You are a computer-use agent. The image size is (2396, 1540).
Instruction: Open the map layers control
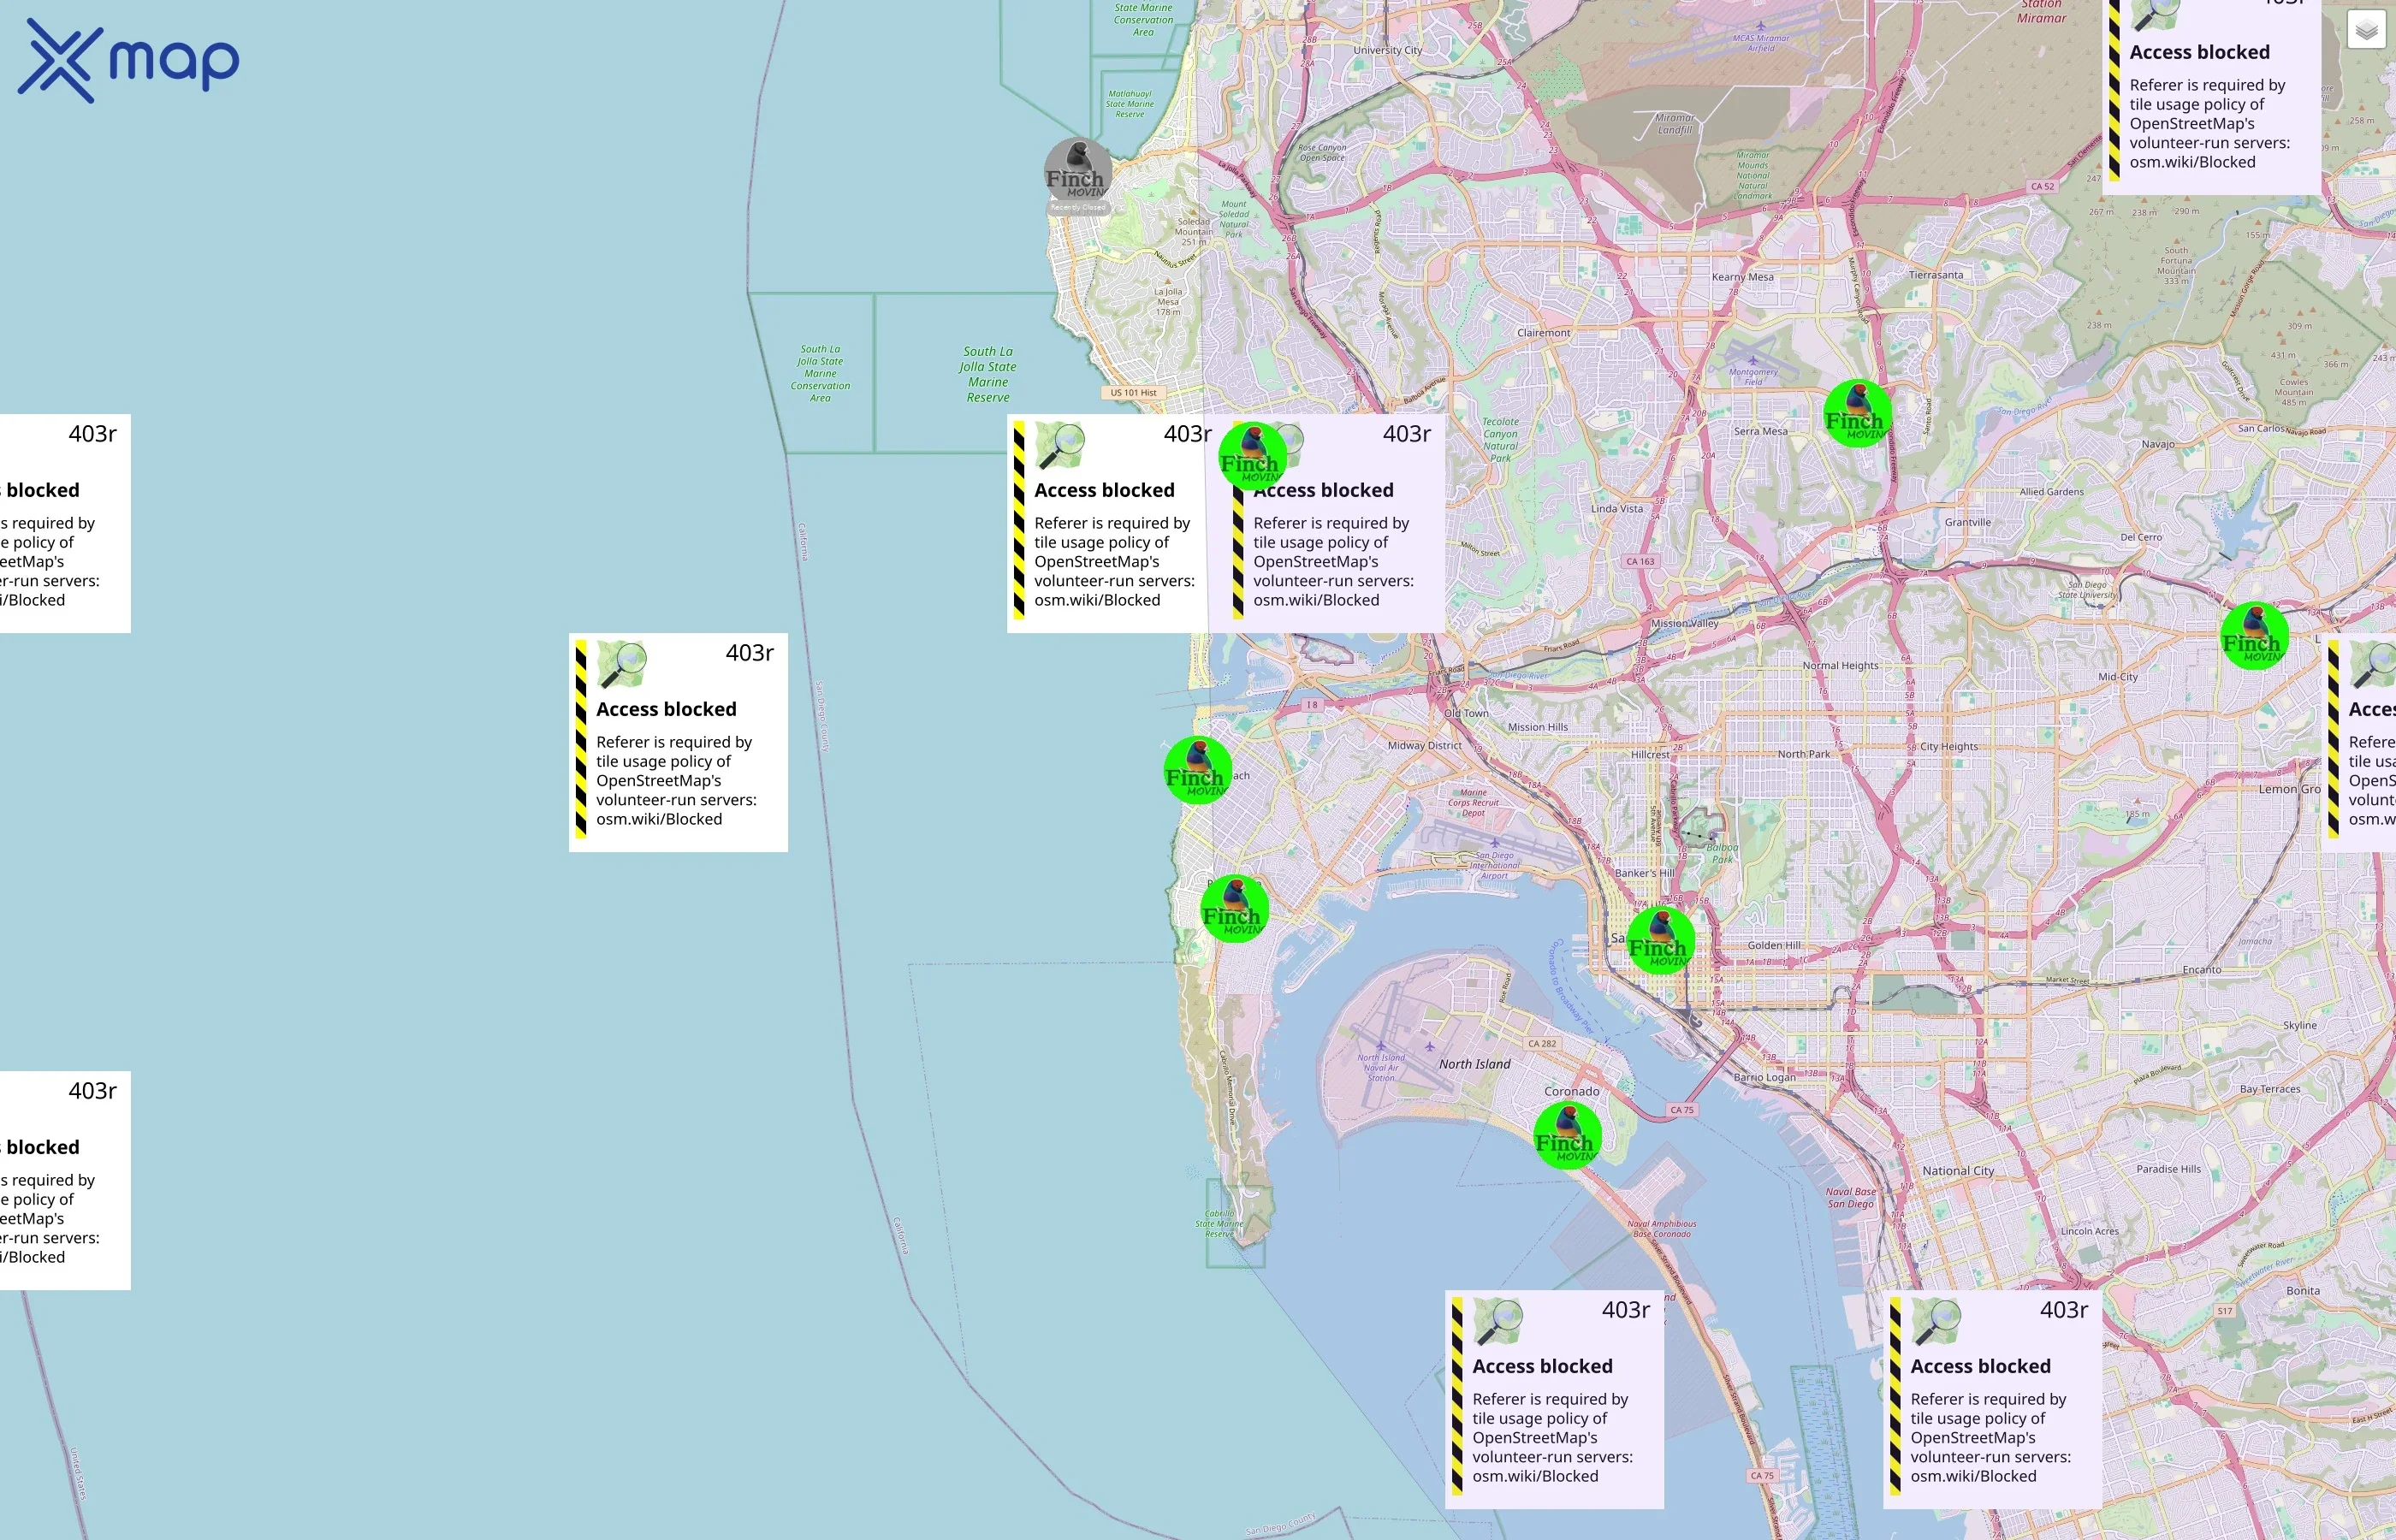point(2366,30)
